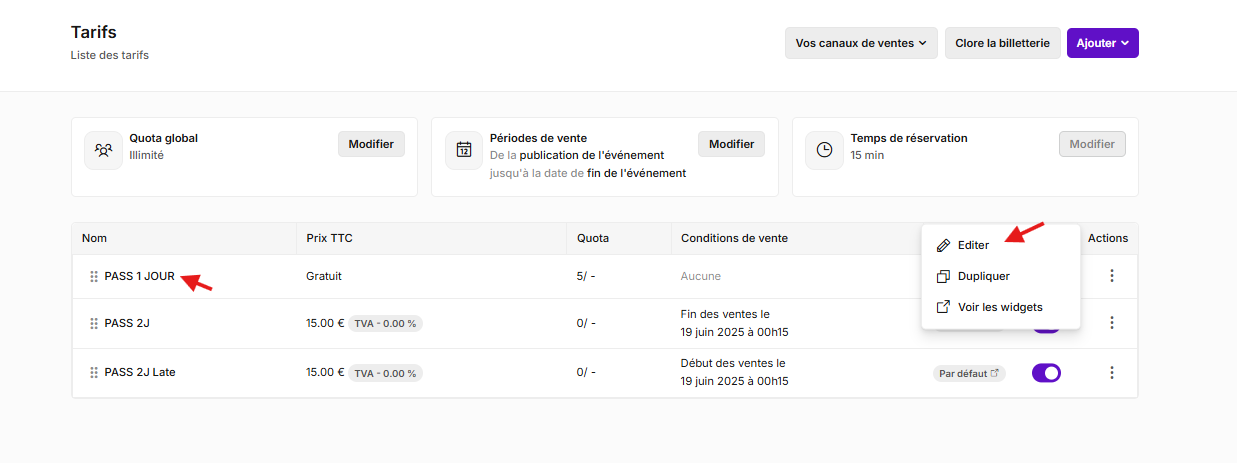Click the Gratuit price in PASS 1 JOUR row

coord(324,276)
